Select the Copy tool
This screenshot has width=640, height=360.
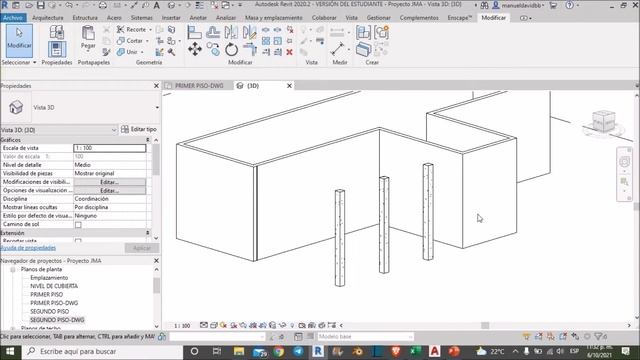[213, 49]
